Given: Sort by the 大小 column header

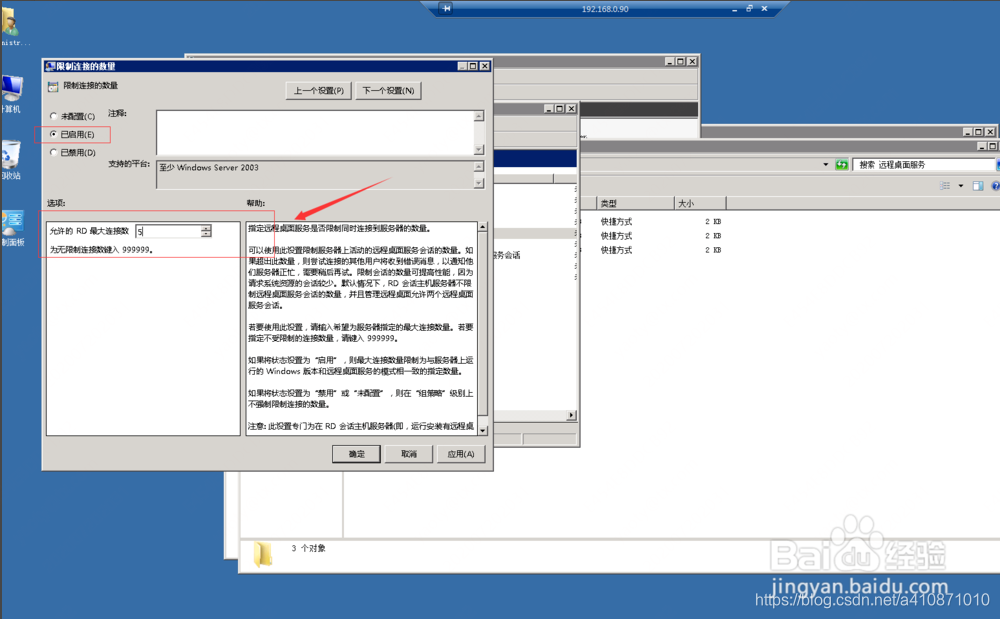Looking at the screenshot, I should pos(700,203).
